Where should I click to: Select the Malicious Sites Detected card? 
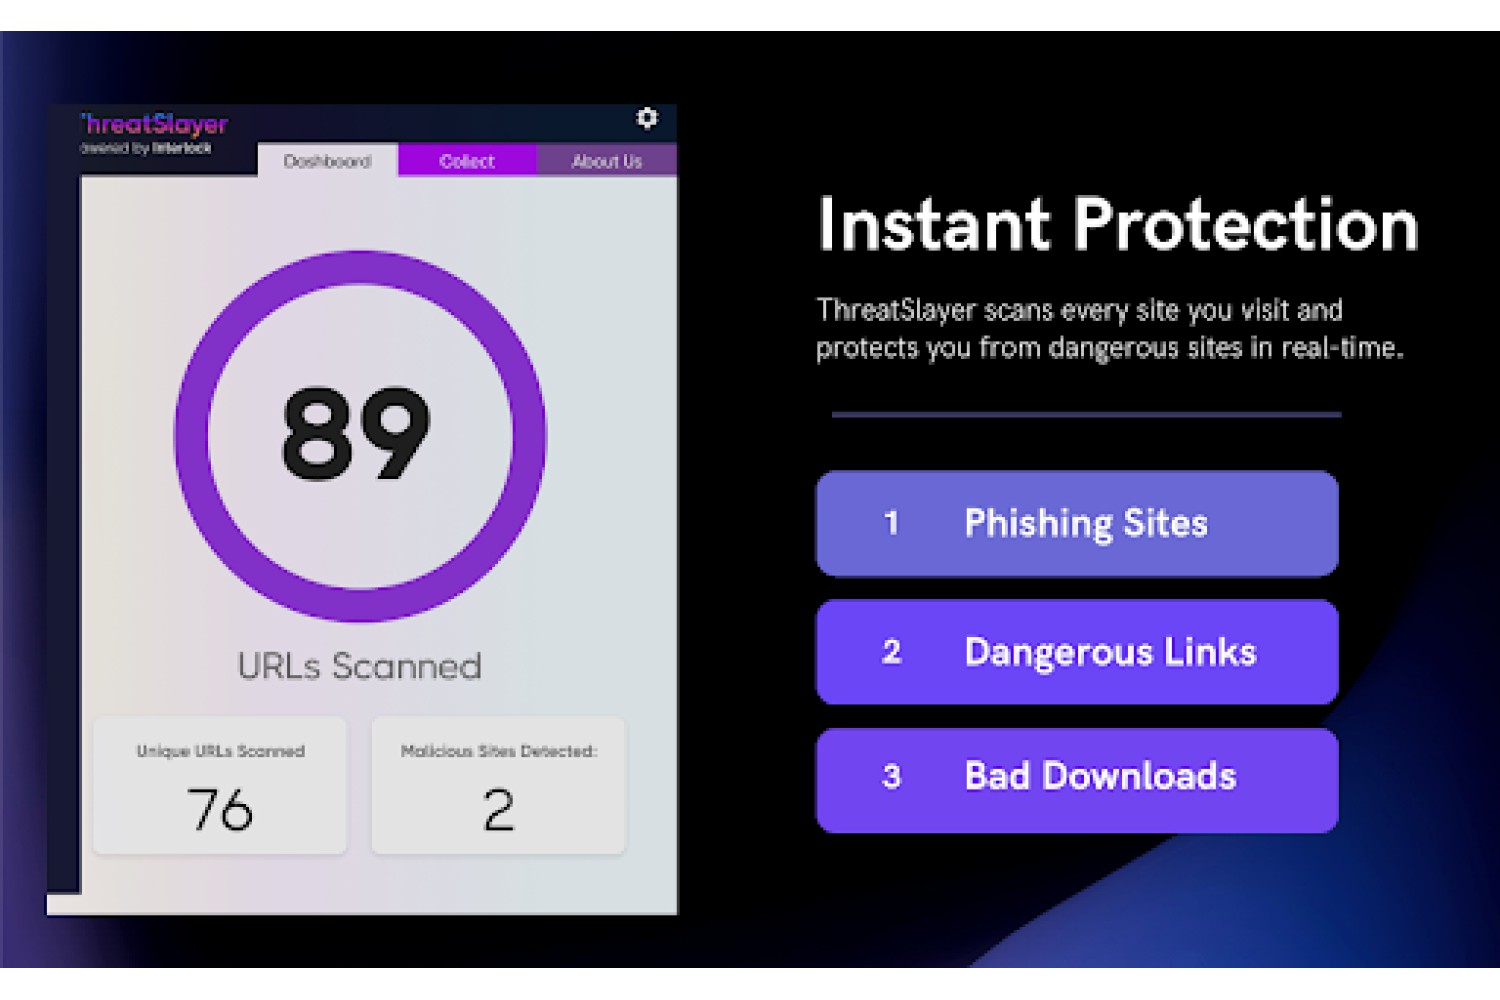coord(498,786)
